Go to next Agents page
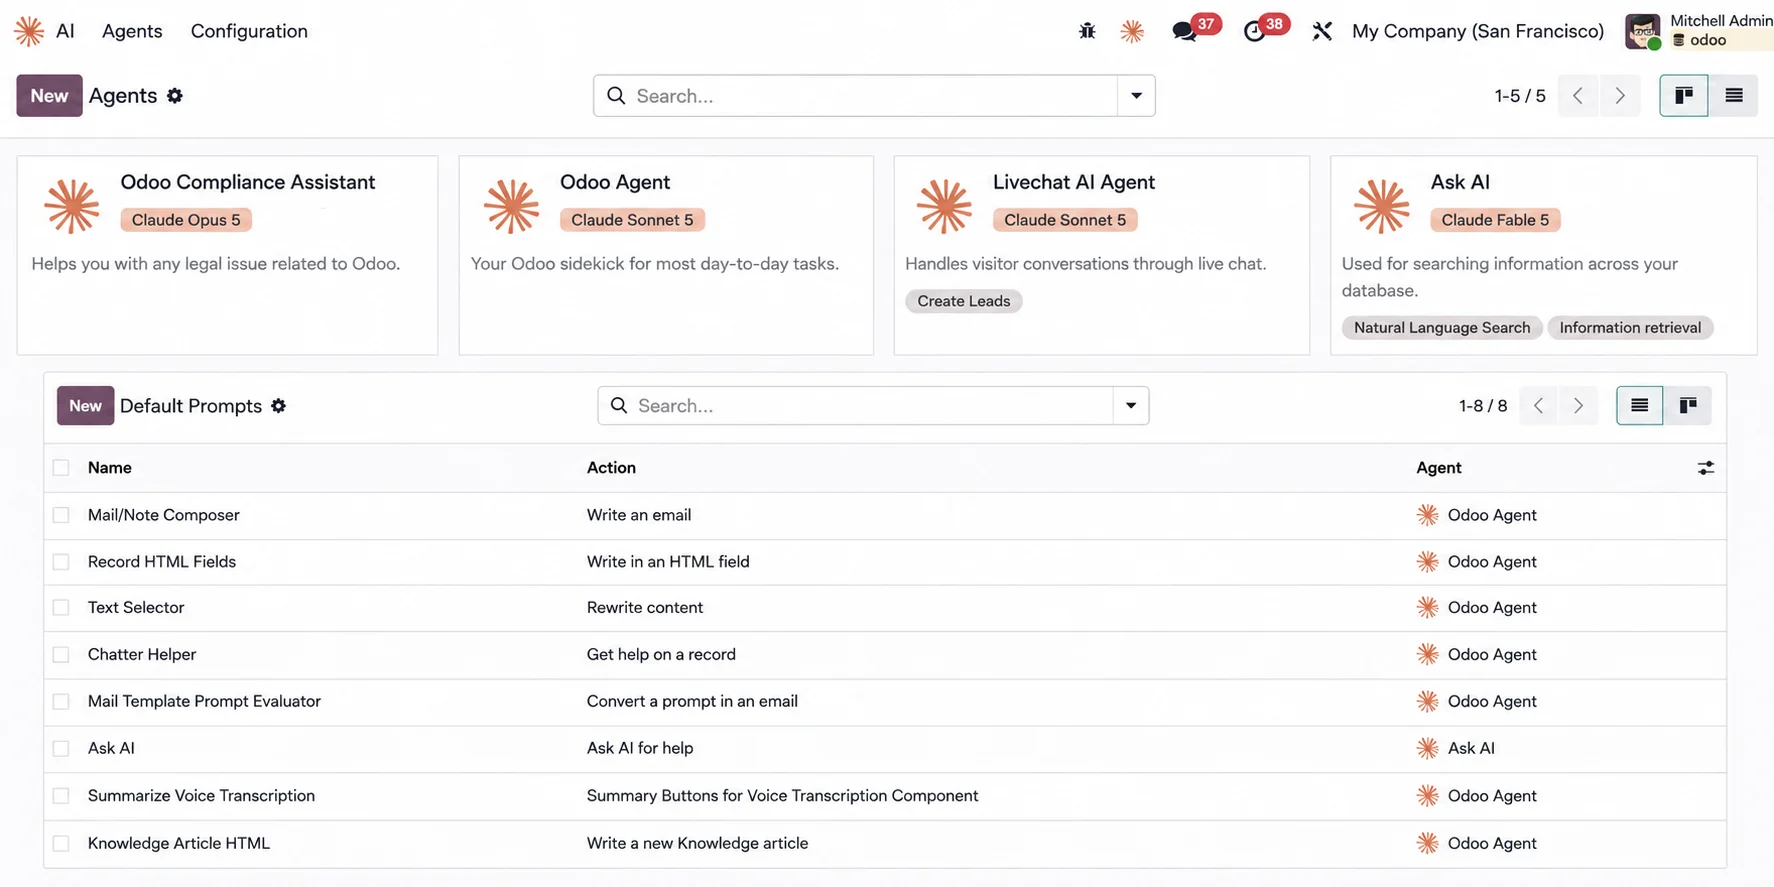Image resolution: width=1774 pixels, height=887 pixels. click(x=1620, y=96)
